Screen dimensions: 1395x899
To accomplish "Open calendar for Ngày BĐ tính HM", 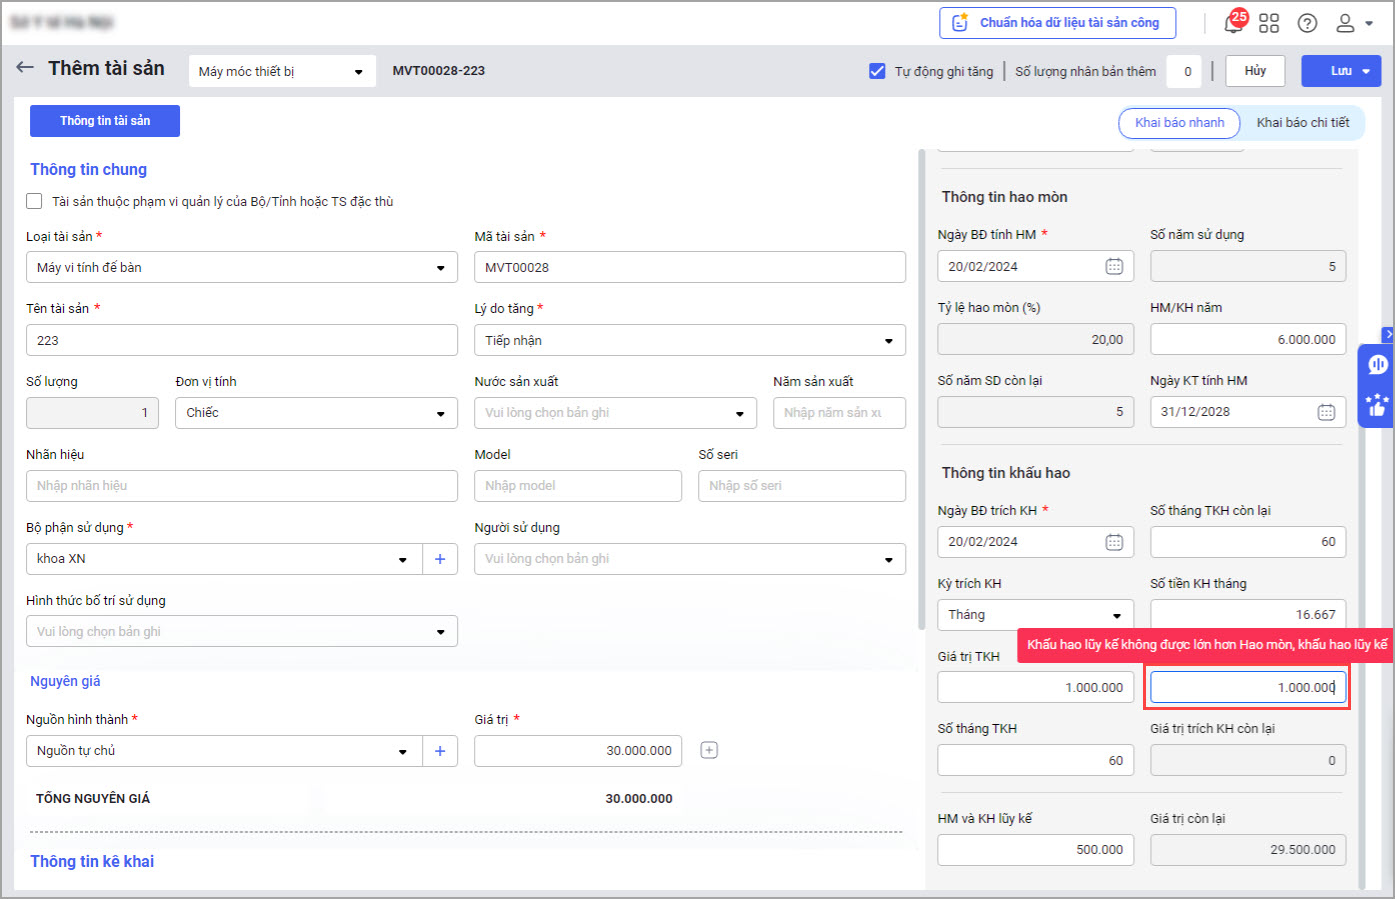I will pyautogui.click(x=1114, y=266).
